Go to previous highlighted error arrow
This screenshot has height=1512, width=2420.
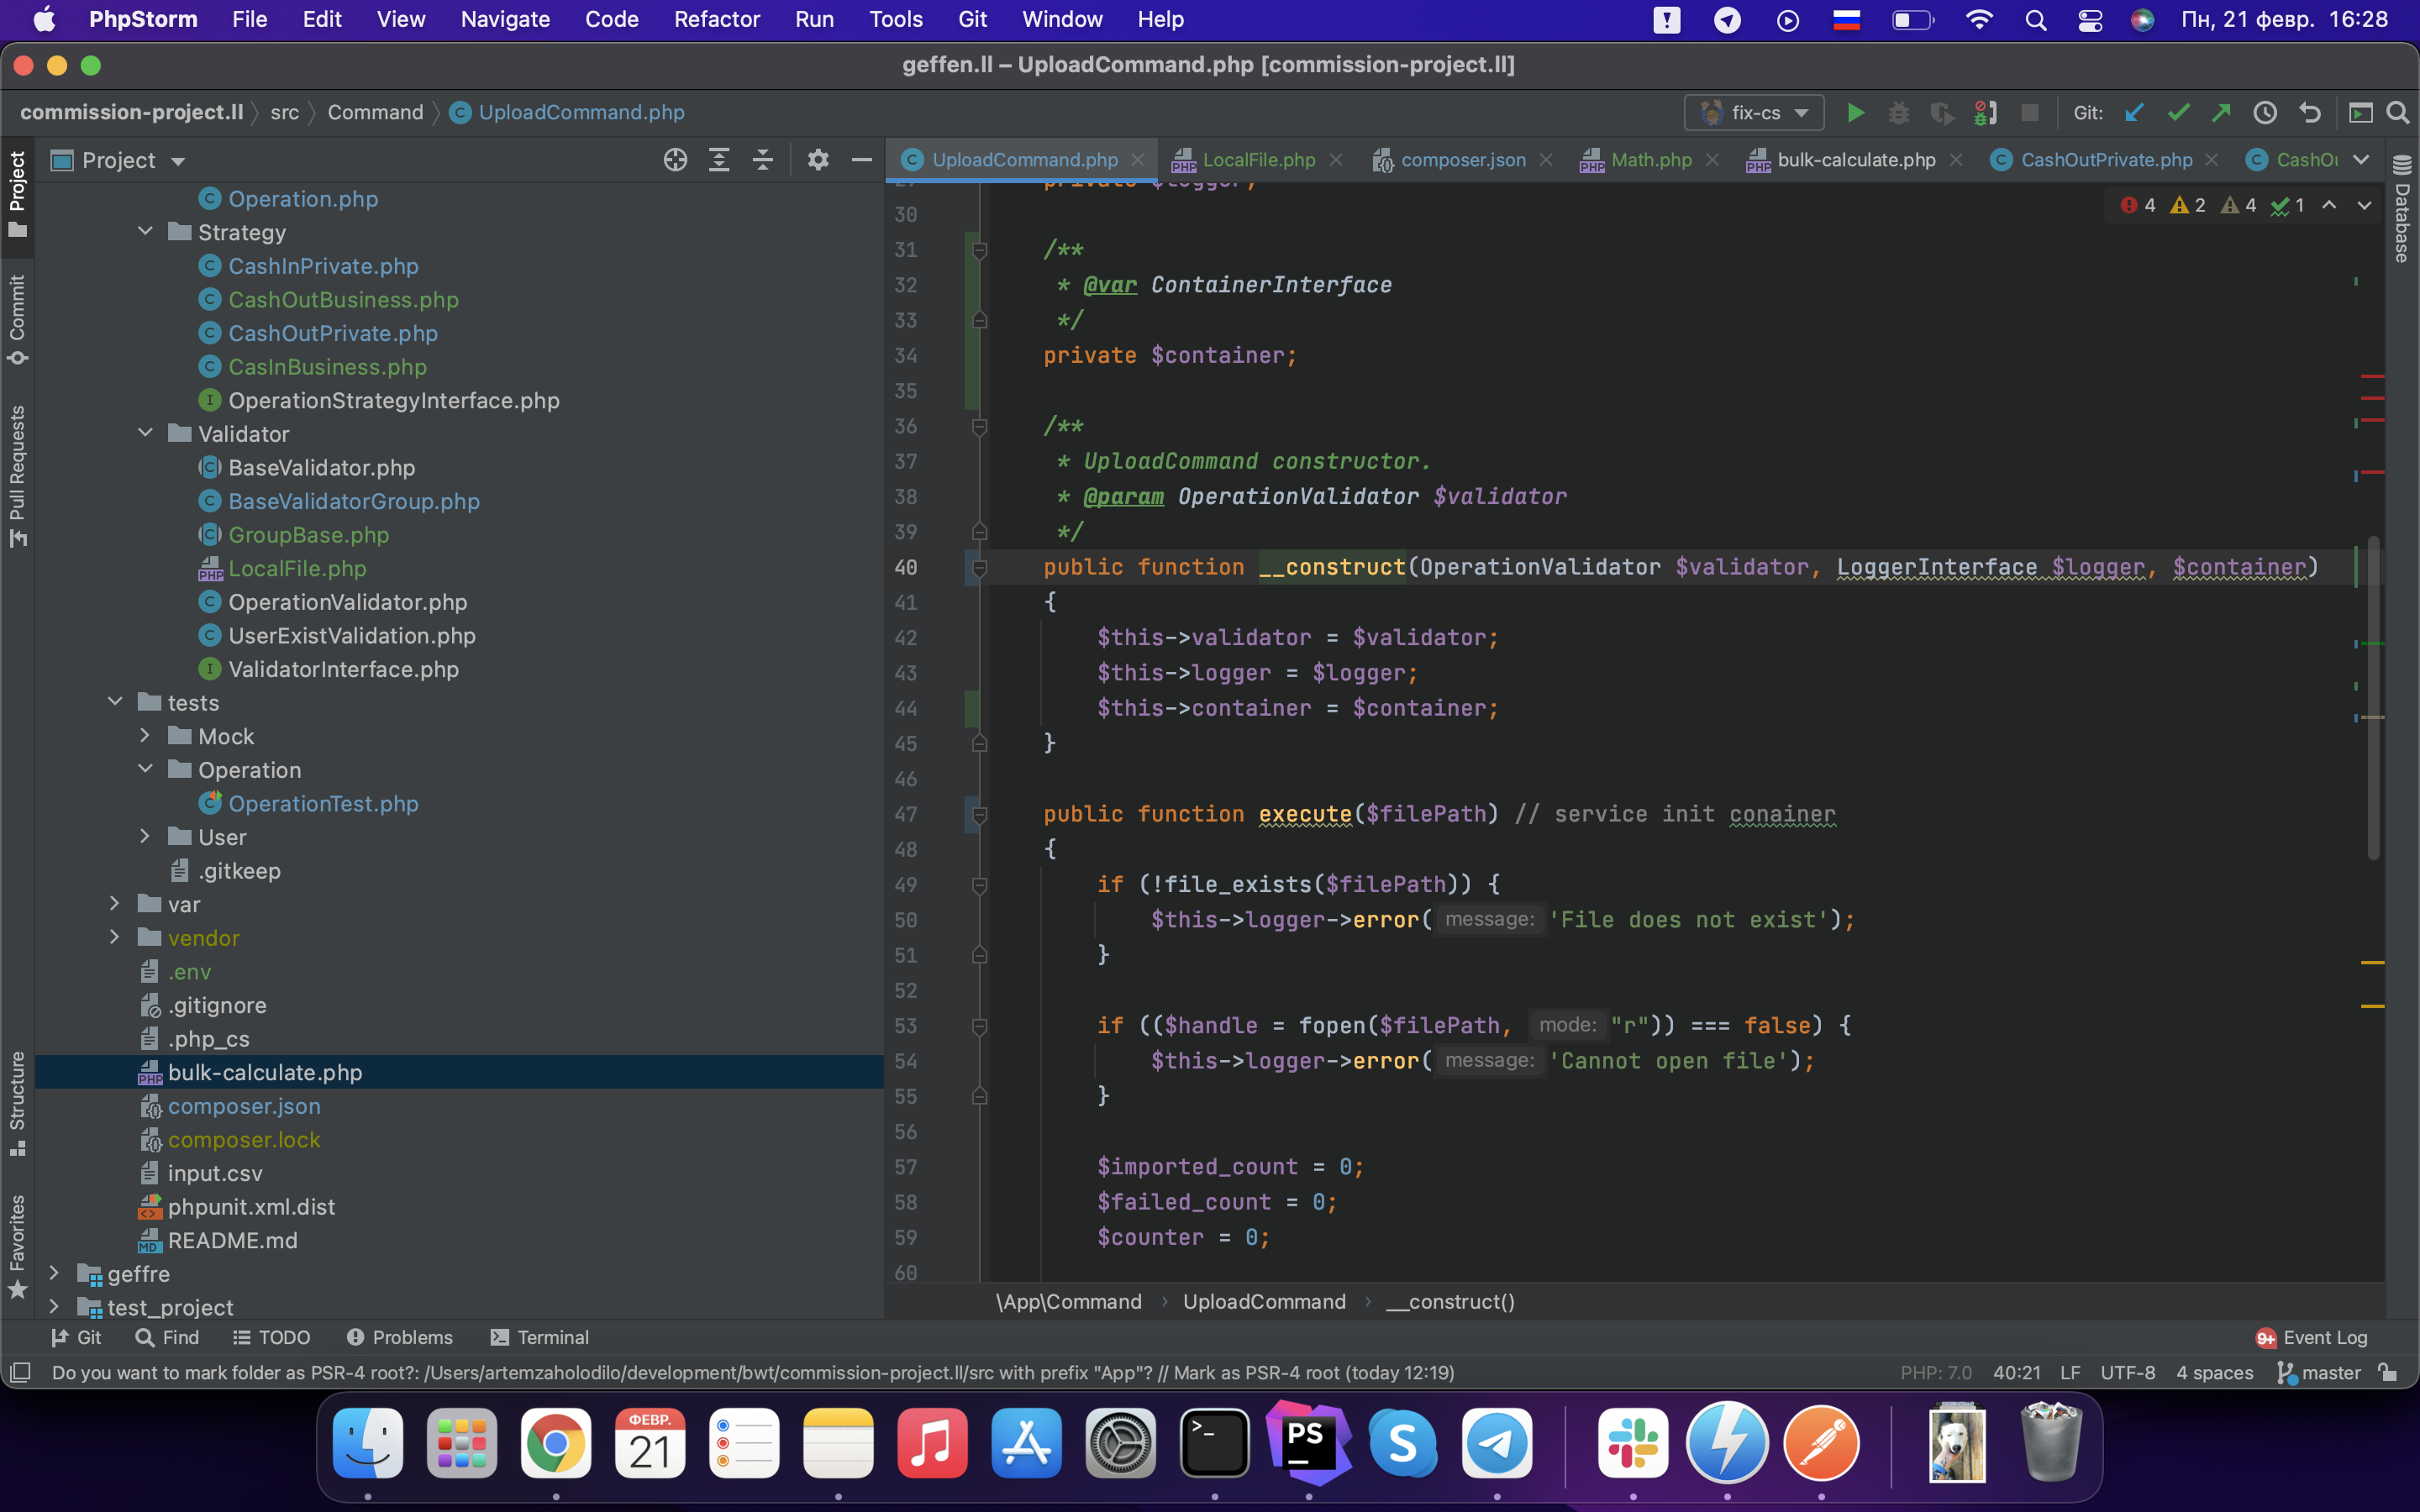coord(2329,205)
